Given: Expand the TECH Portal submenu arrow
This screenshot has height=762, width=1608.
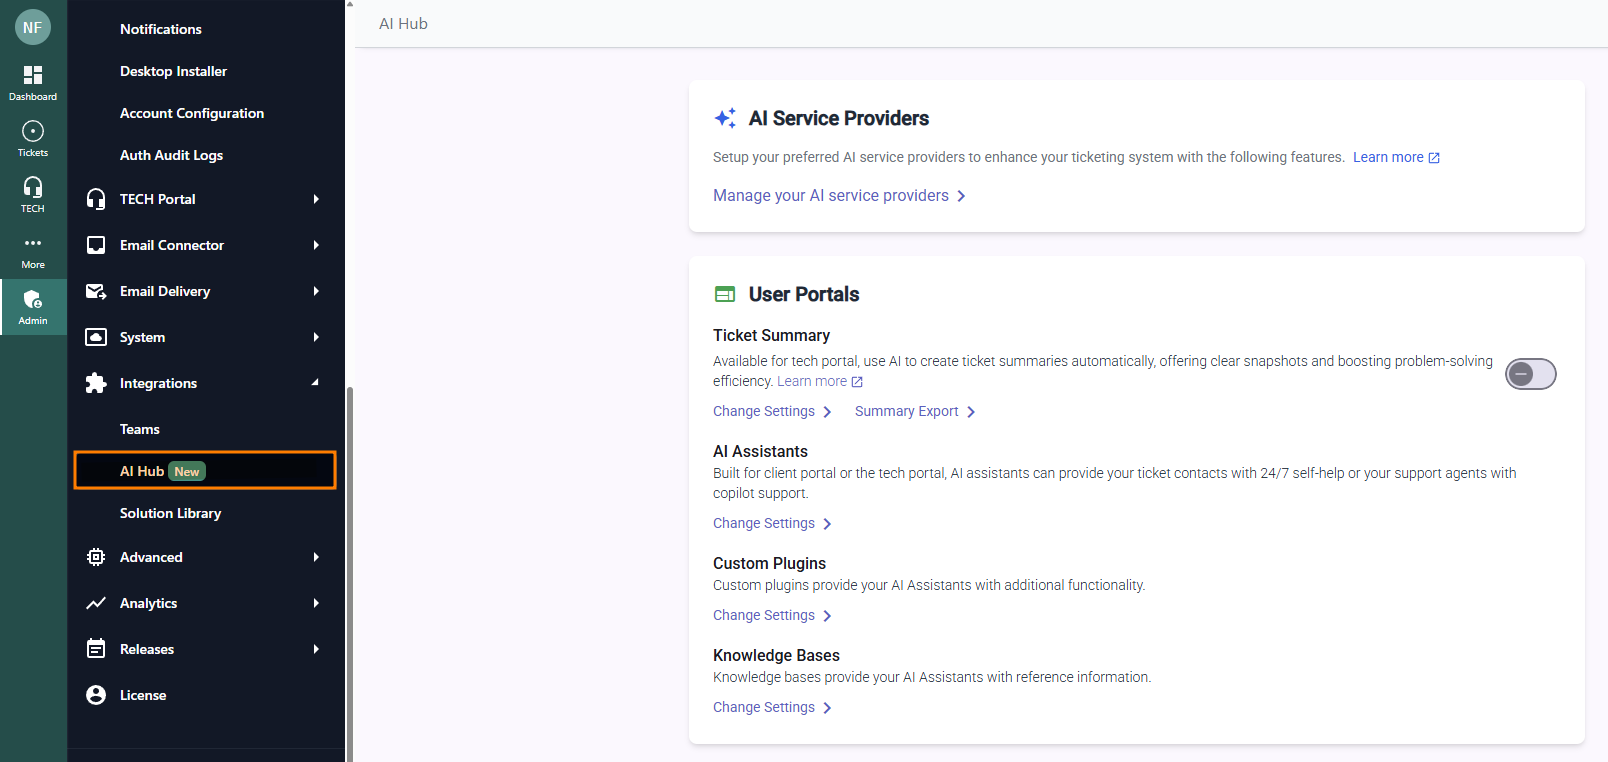Looking at the screenshot, I should (x=316, y=199).
